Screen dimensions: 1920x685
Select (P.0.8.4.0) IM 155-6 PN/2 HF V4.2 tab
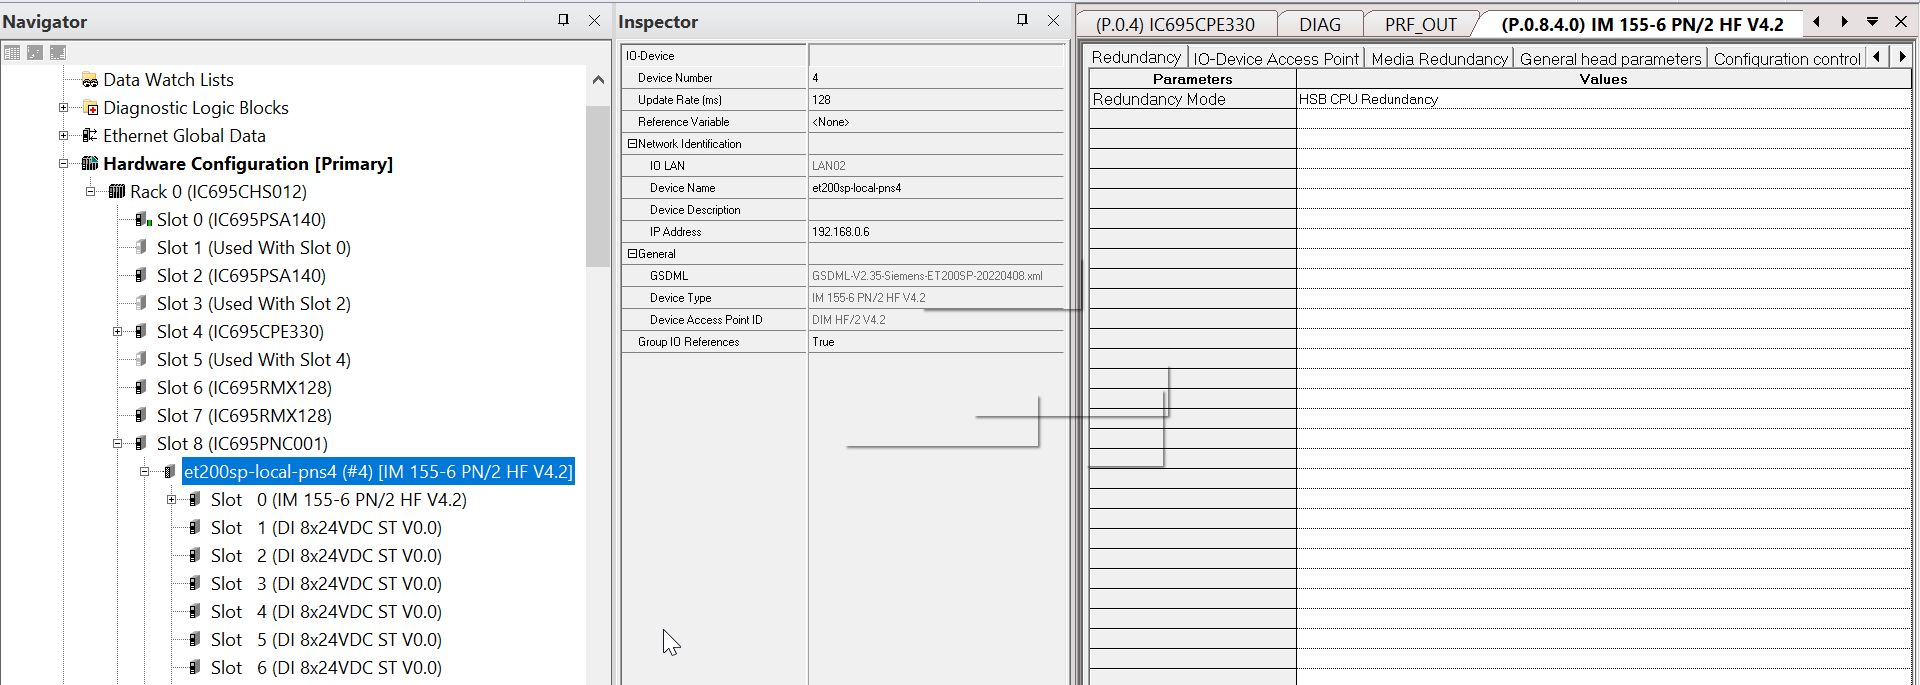click(x=1642, y=25)
